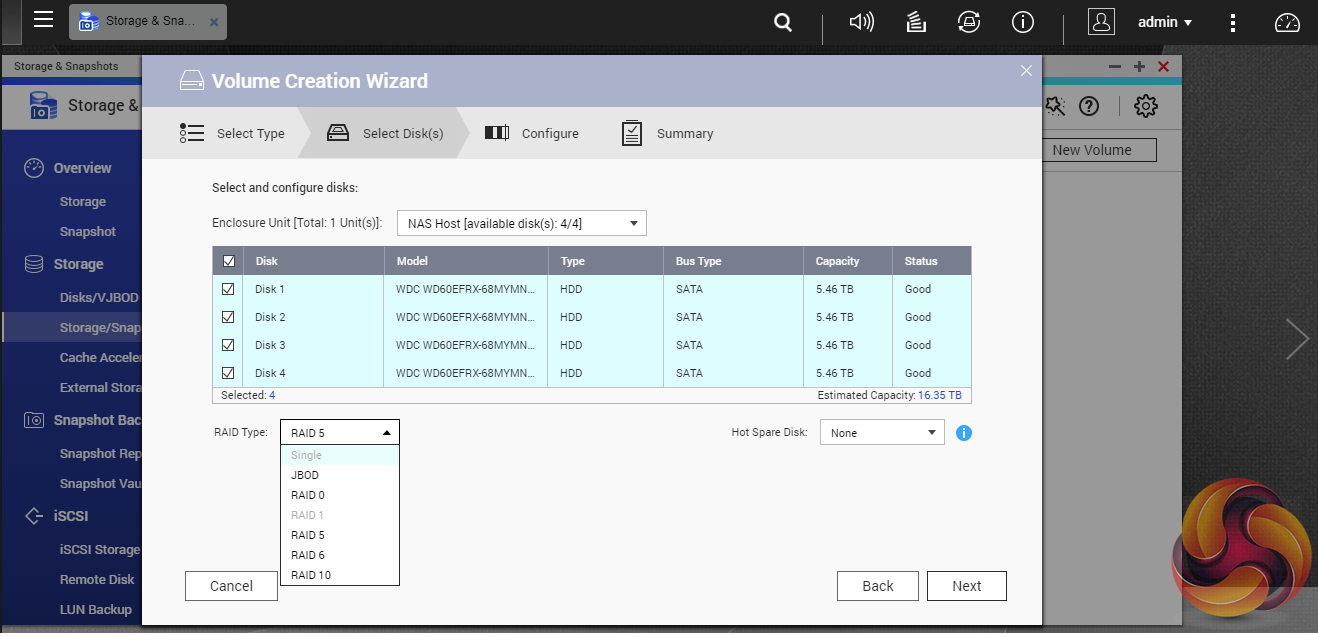Open background tasks stack icon
1318x636 pixels.
tap(915, 22)
